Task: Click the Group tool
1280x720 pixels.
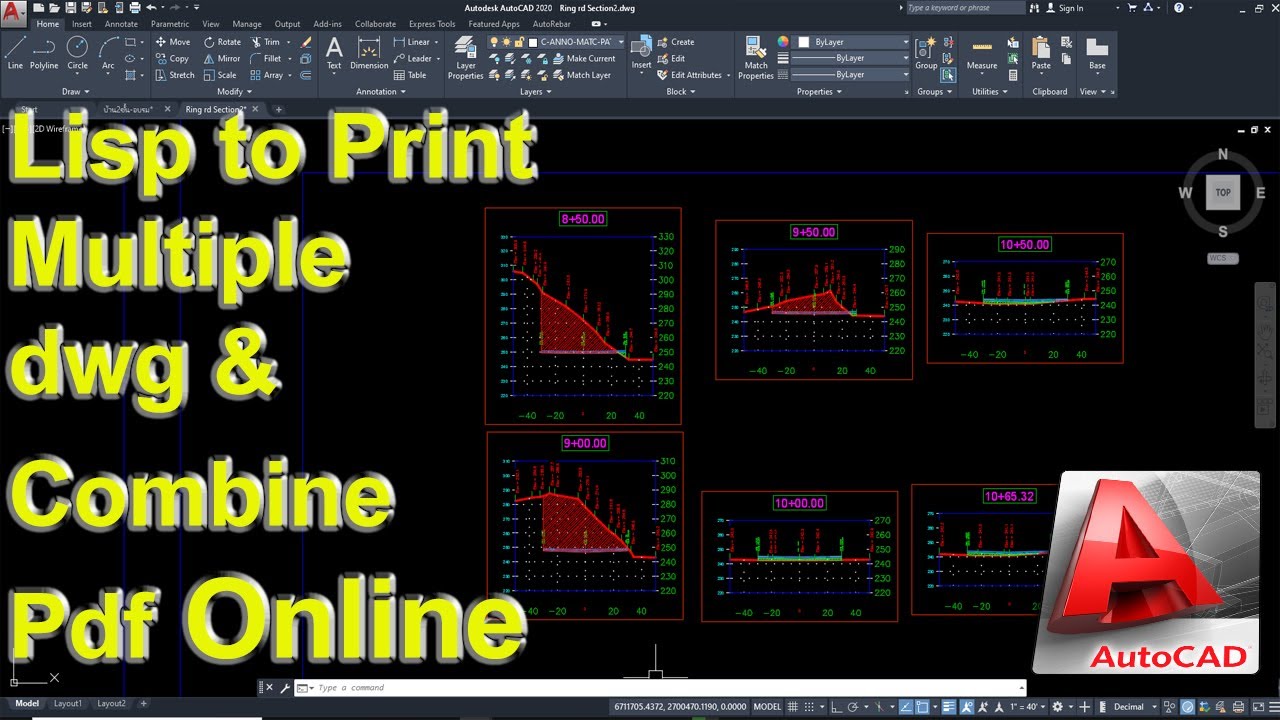Action: click(926, 53)
